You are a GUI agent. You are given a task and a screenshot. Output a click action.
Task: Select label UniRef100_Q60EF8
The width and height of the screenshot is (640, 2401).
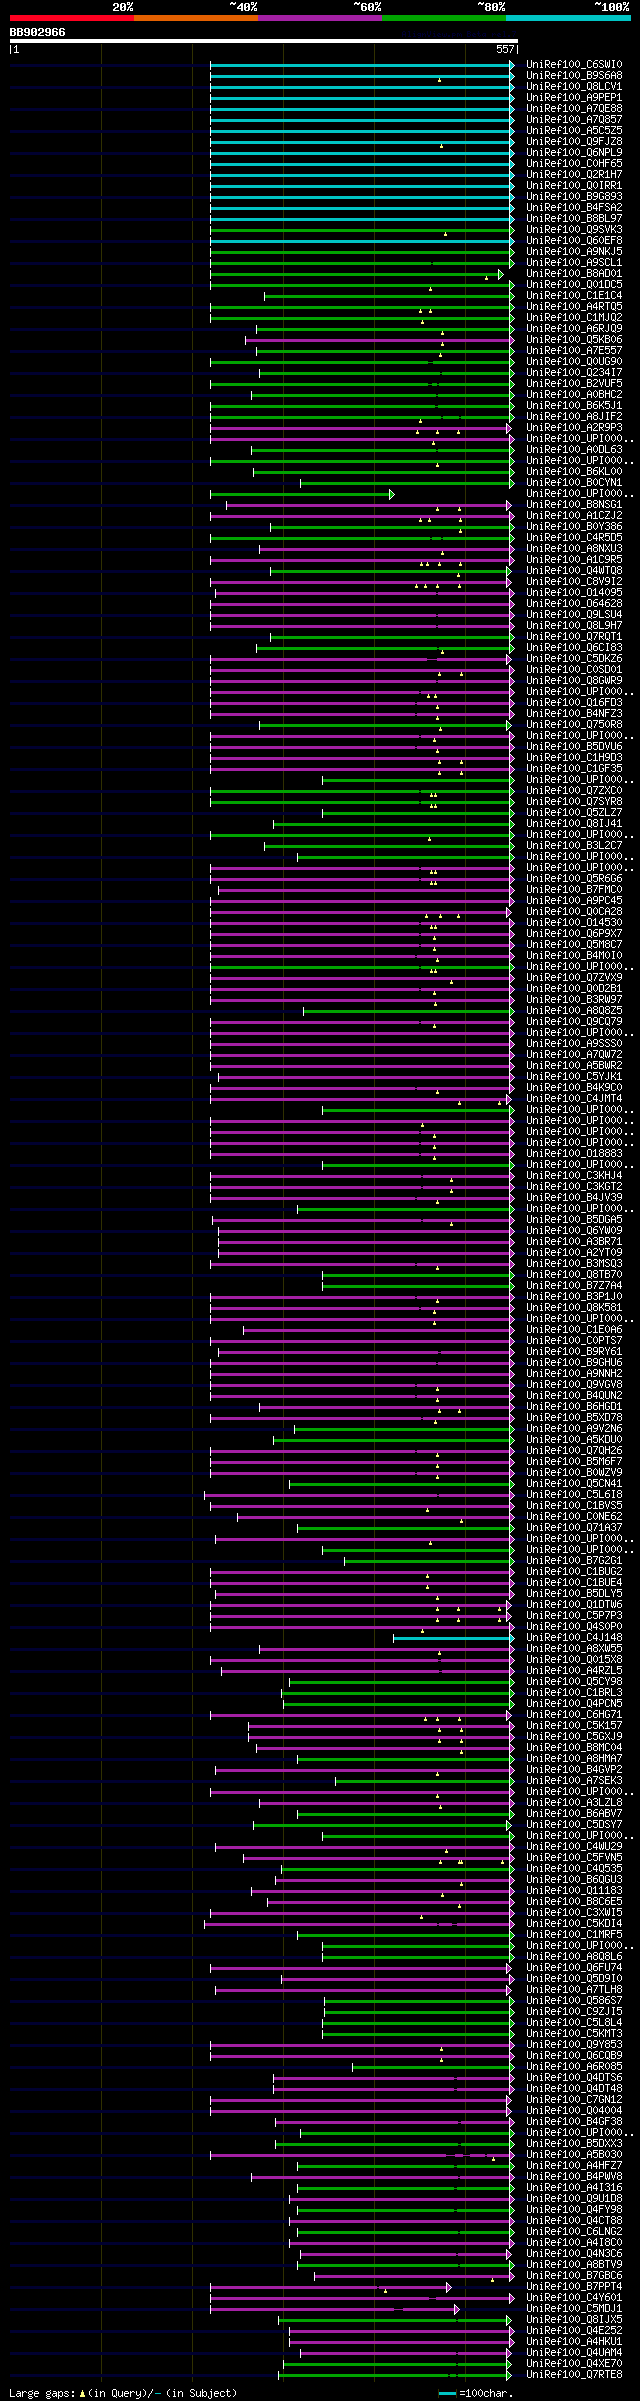point(574,241)
